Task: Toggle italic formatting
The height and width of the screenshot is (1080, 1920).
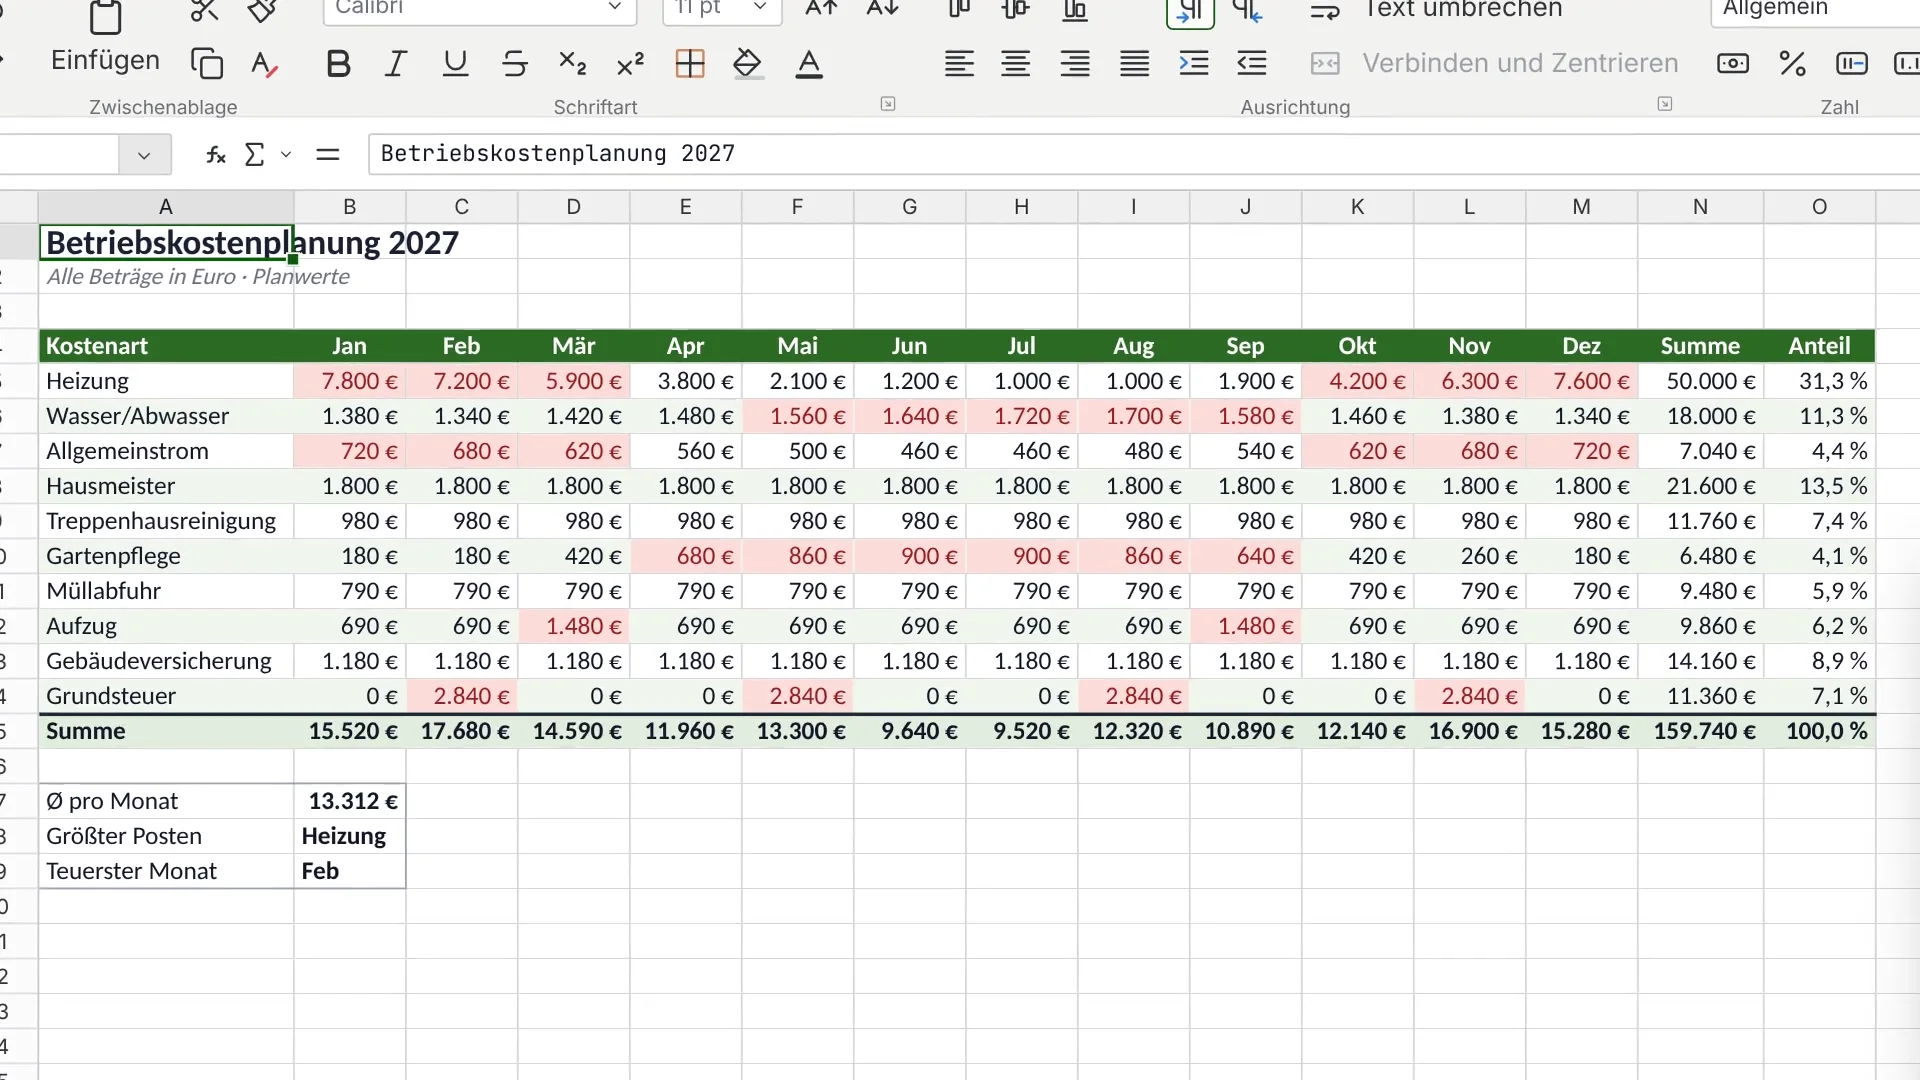Action: point(396,64)
